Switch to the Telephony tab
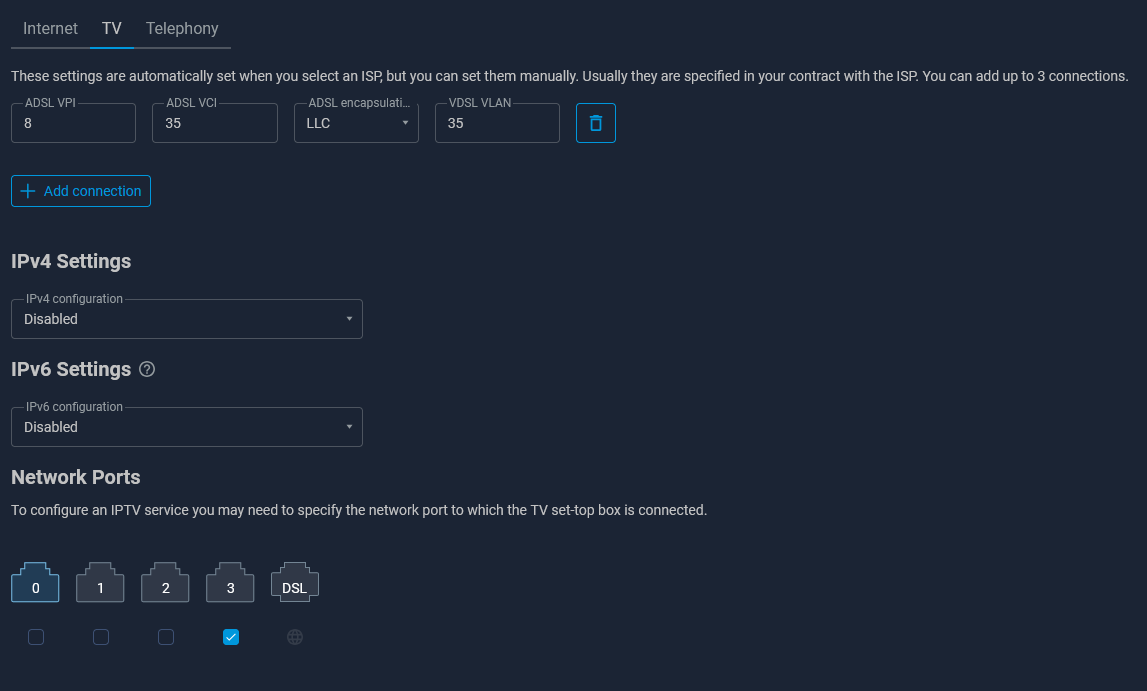 click(182, 28)
